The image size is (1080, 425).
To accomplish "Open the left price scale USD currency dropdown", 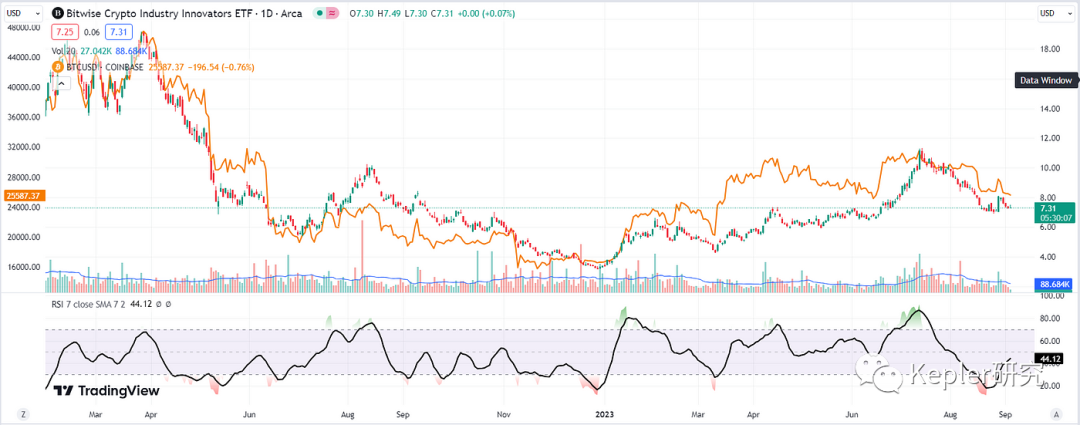I will (23, 12).
